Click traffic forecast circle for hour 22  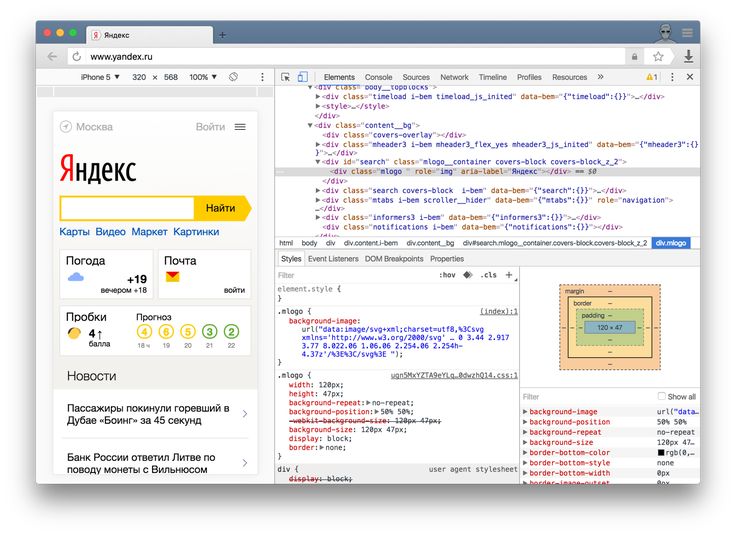point(231,332)
